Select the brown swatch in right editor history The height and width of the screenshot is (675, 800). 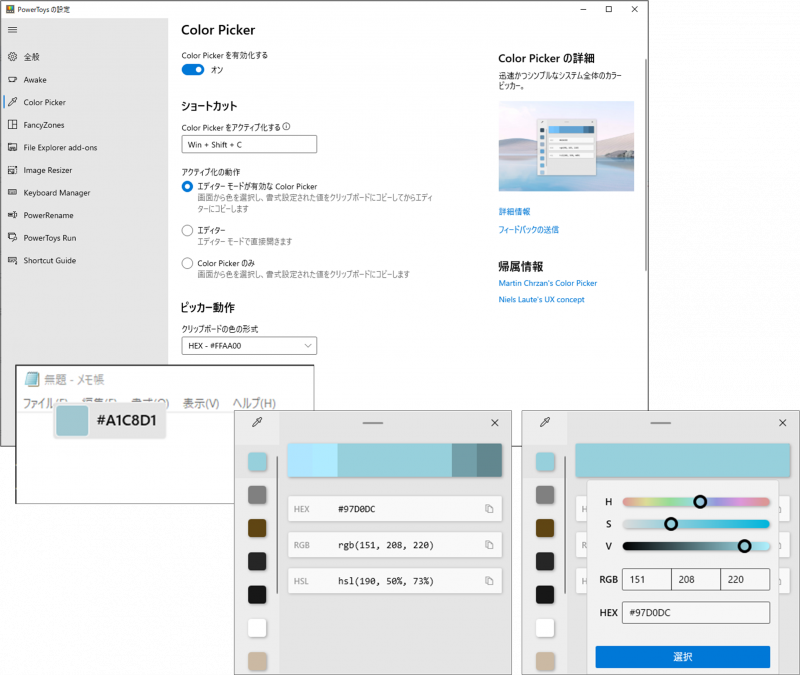tap(545, 528)
